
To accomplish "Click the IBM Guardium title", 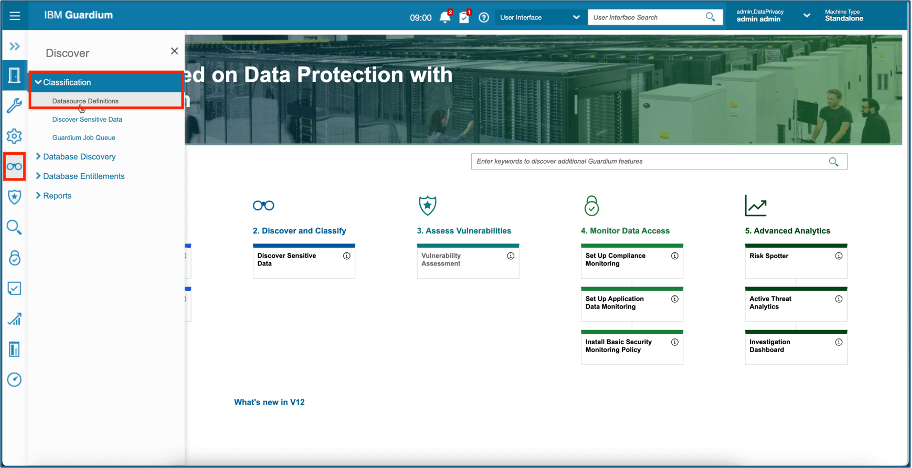I will click(x=79, y=15).
